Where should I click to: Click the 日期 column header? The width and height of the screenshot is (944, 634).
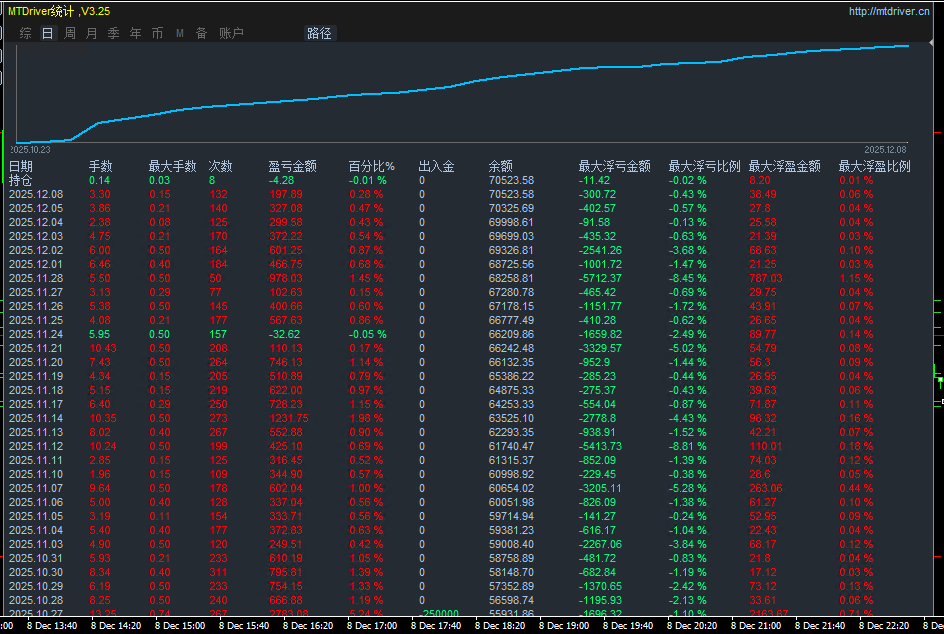pos(20,166)
